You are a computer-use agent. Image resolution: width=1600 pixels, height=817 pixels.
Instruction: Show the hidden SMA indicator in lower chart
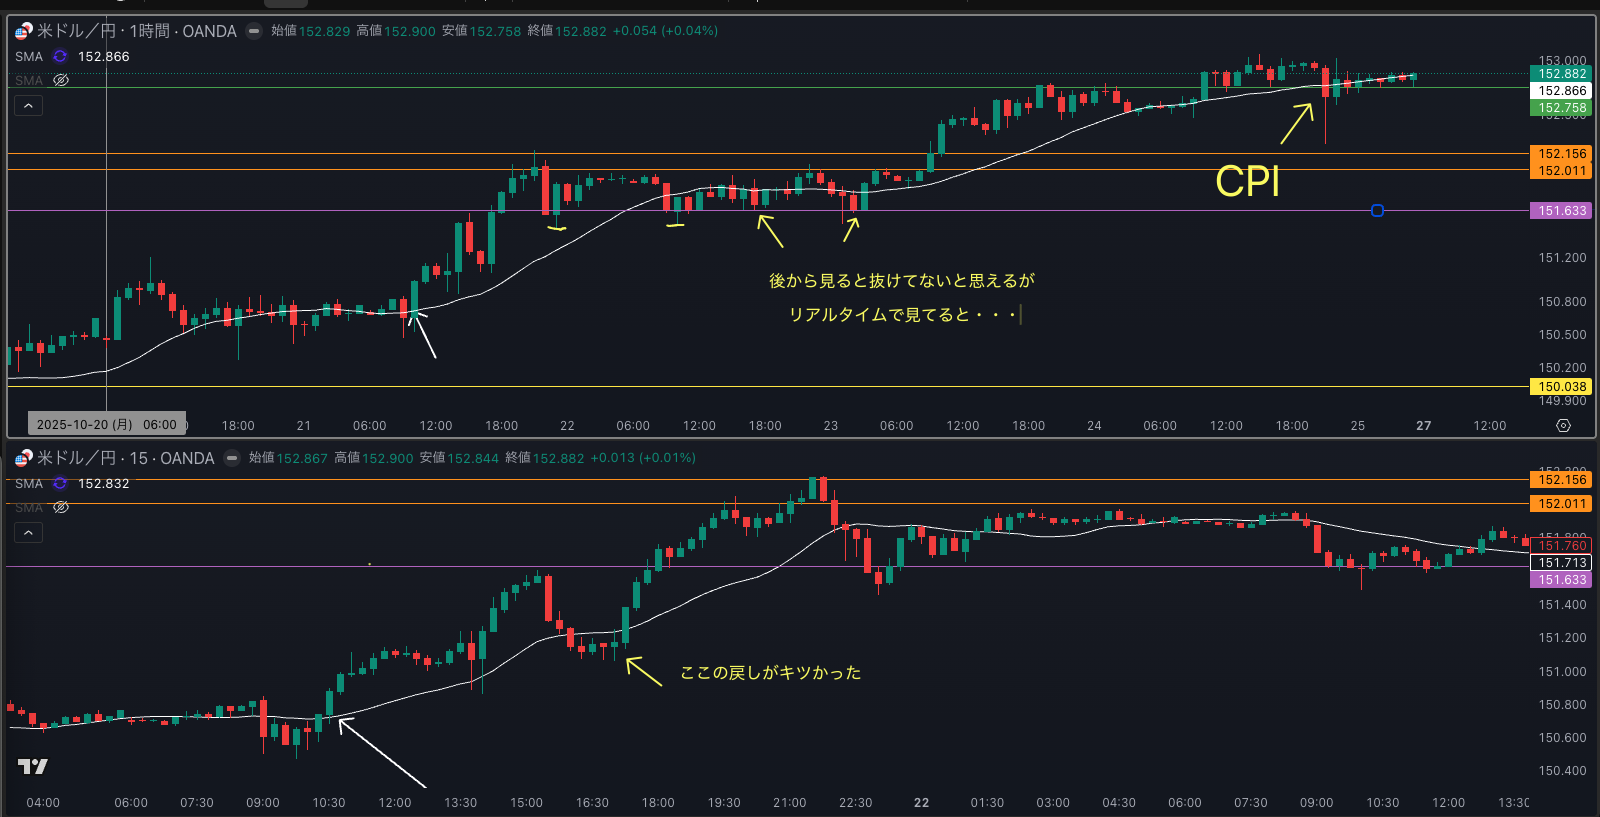coord(61,507)
